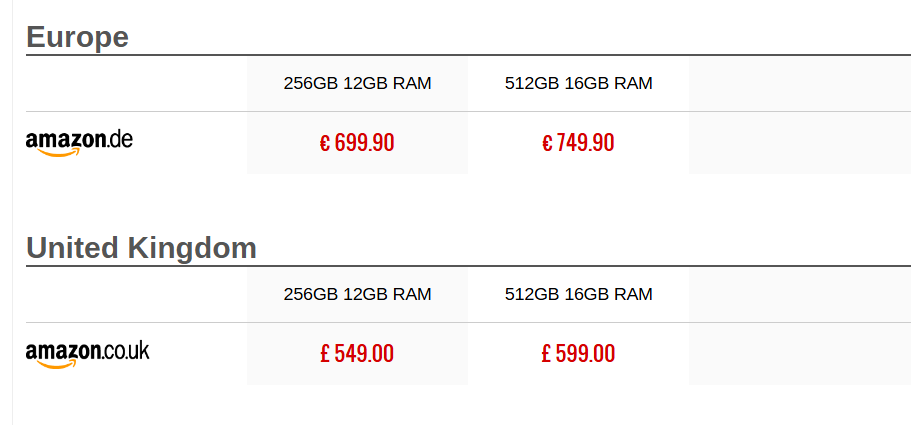917x425 pixels.
Task: Select the 256GB 12GB RAM header under Europe
Action: [x=357, y=83]
